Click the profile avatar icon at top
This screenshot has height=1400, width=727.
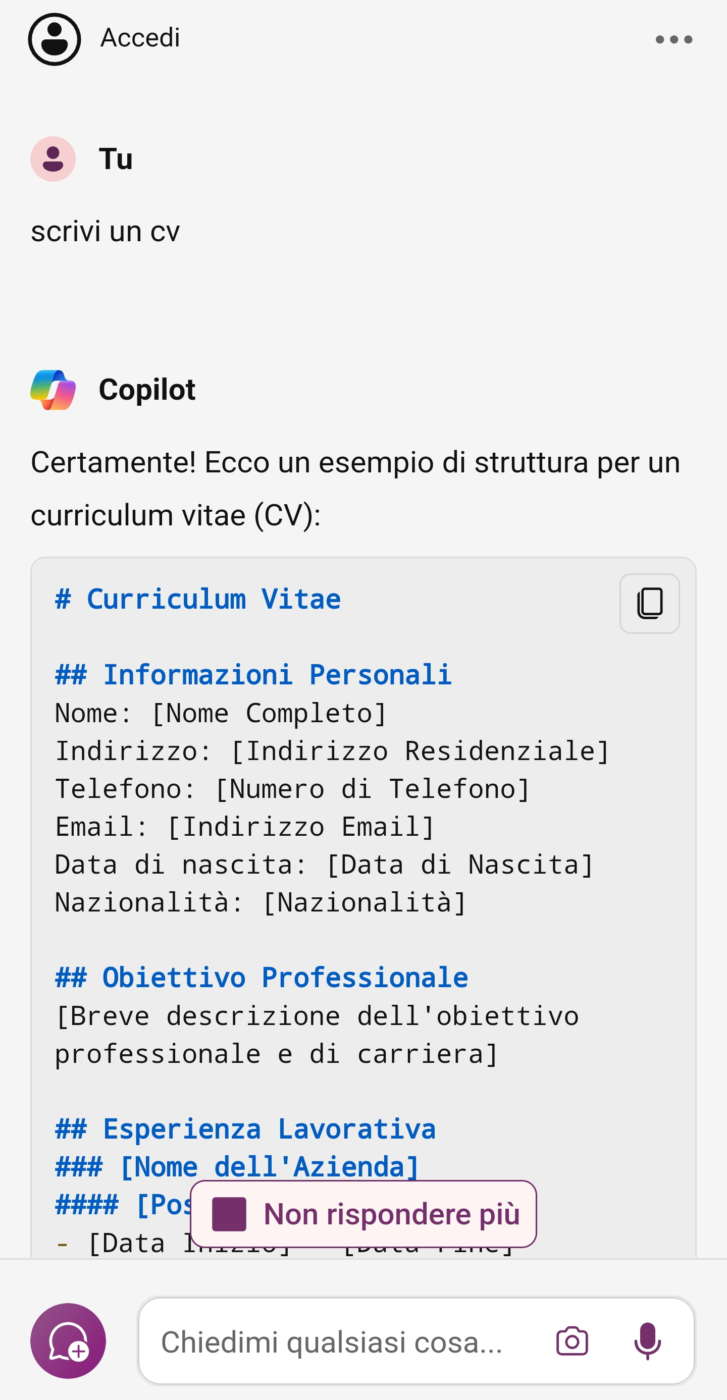pos(54,39)
